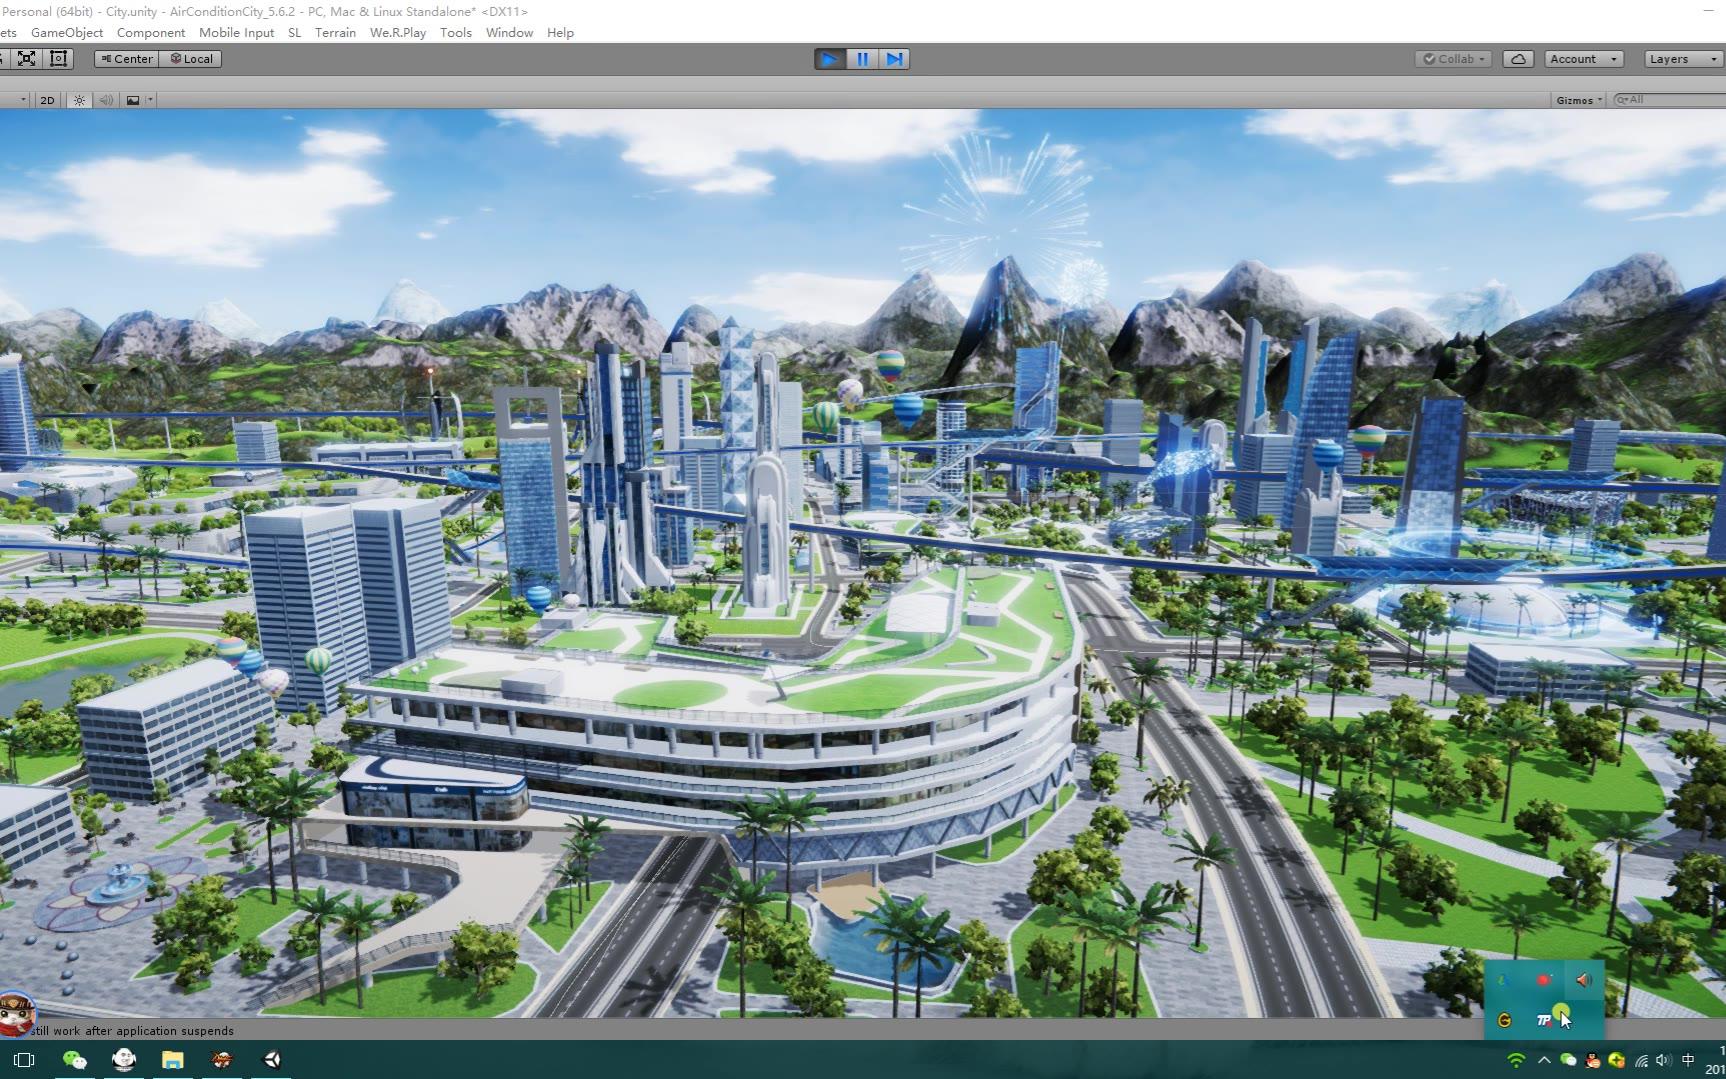The height and width of the screenshot is (1079, 1726).
Task: Open Unity cloud services
Action: [x=1518, y=59]
